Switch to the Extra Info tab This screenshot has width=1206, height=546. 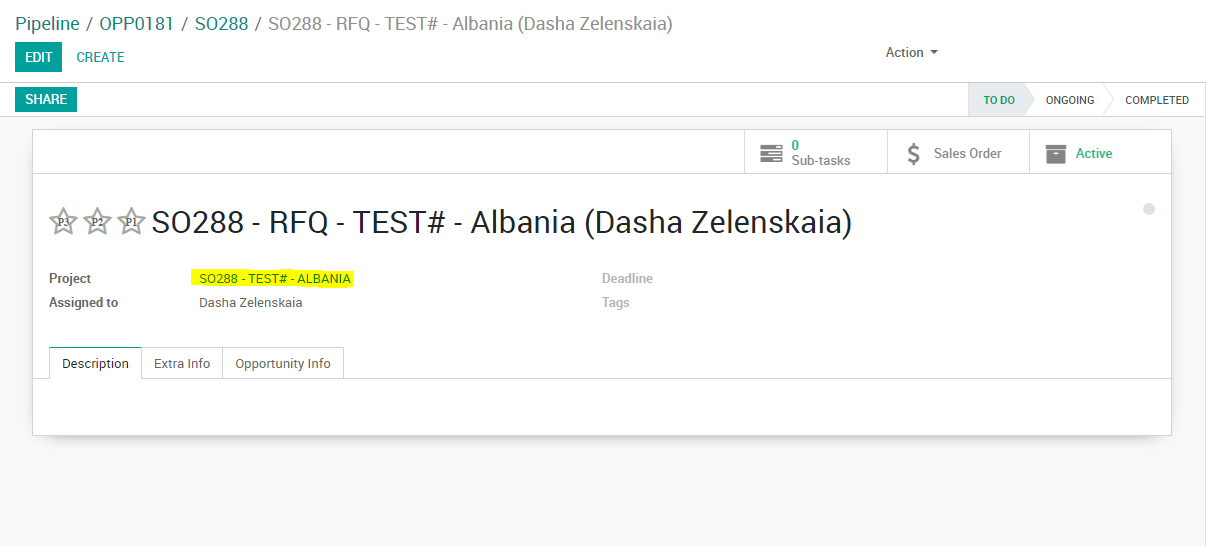(x=182, y=363)
